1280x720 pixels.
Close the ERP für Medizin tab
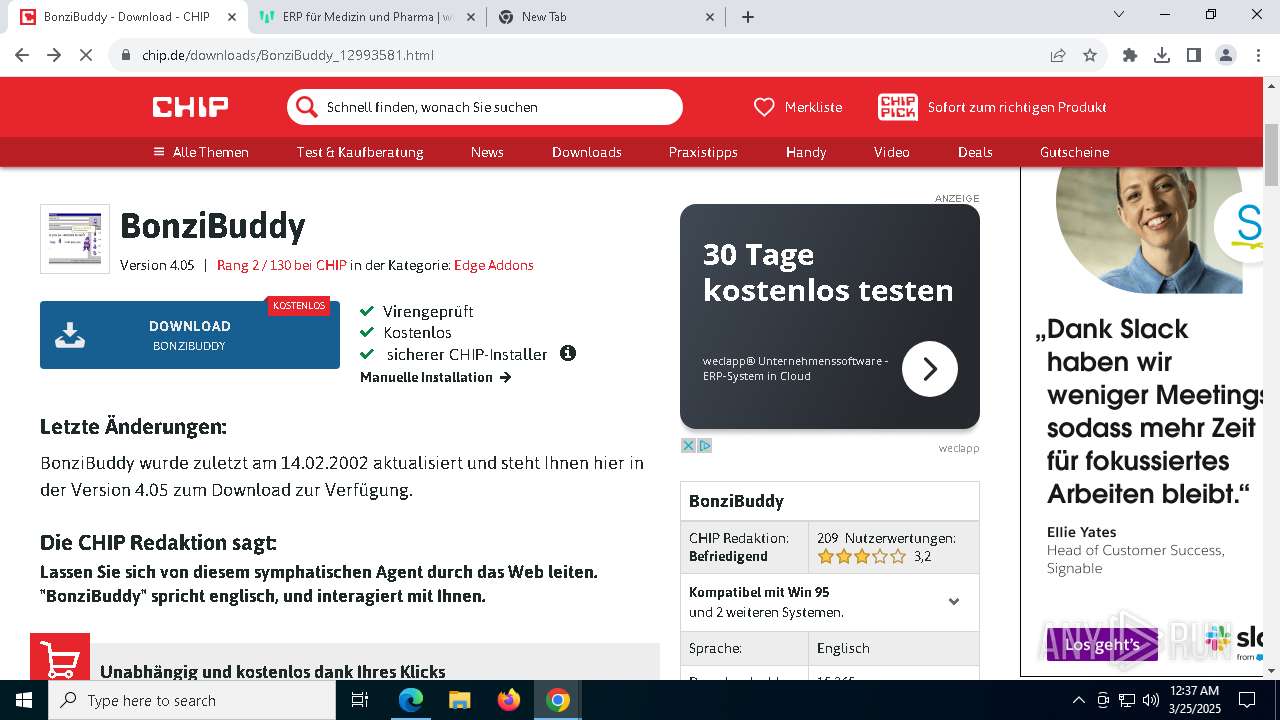(x=471, y=17)
